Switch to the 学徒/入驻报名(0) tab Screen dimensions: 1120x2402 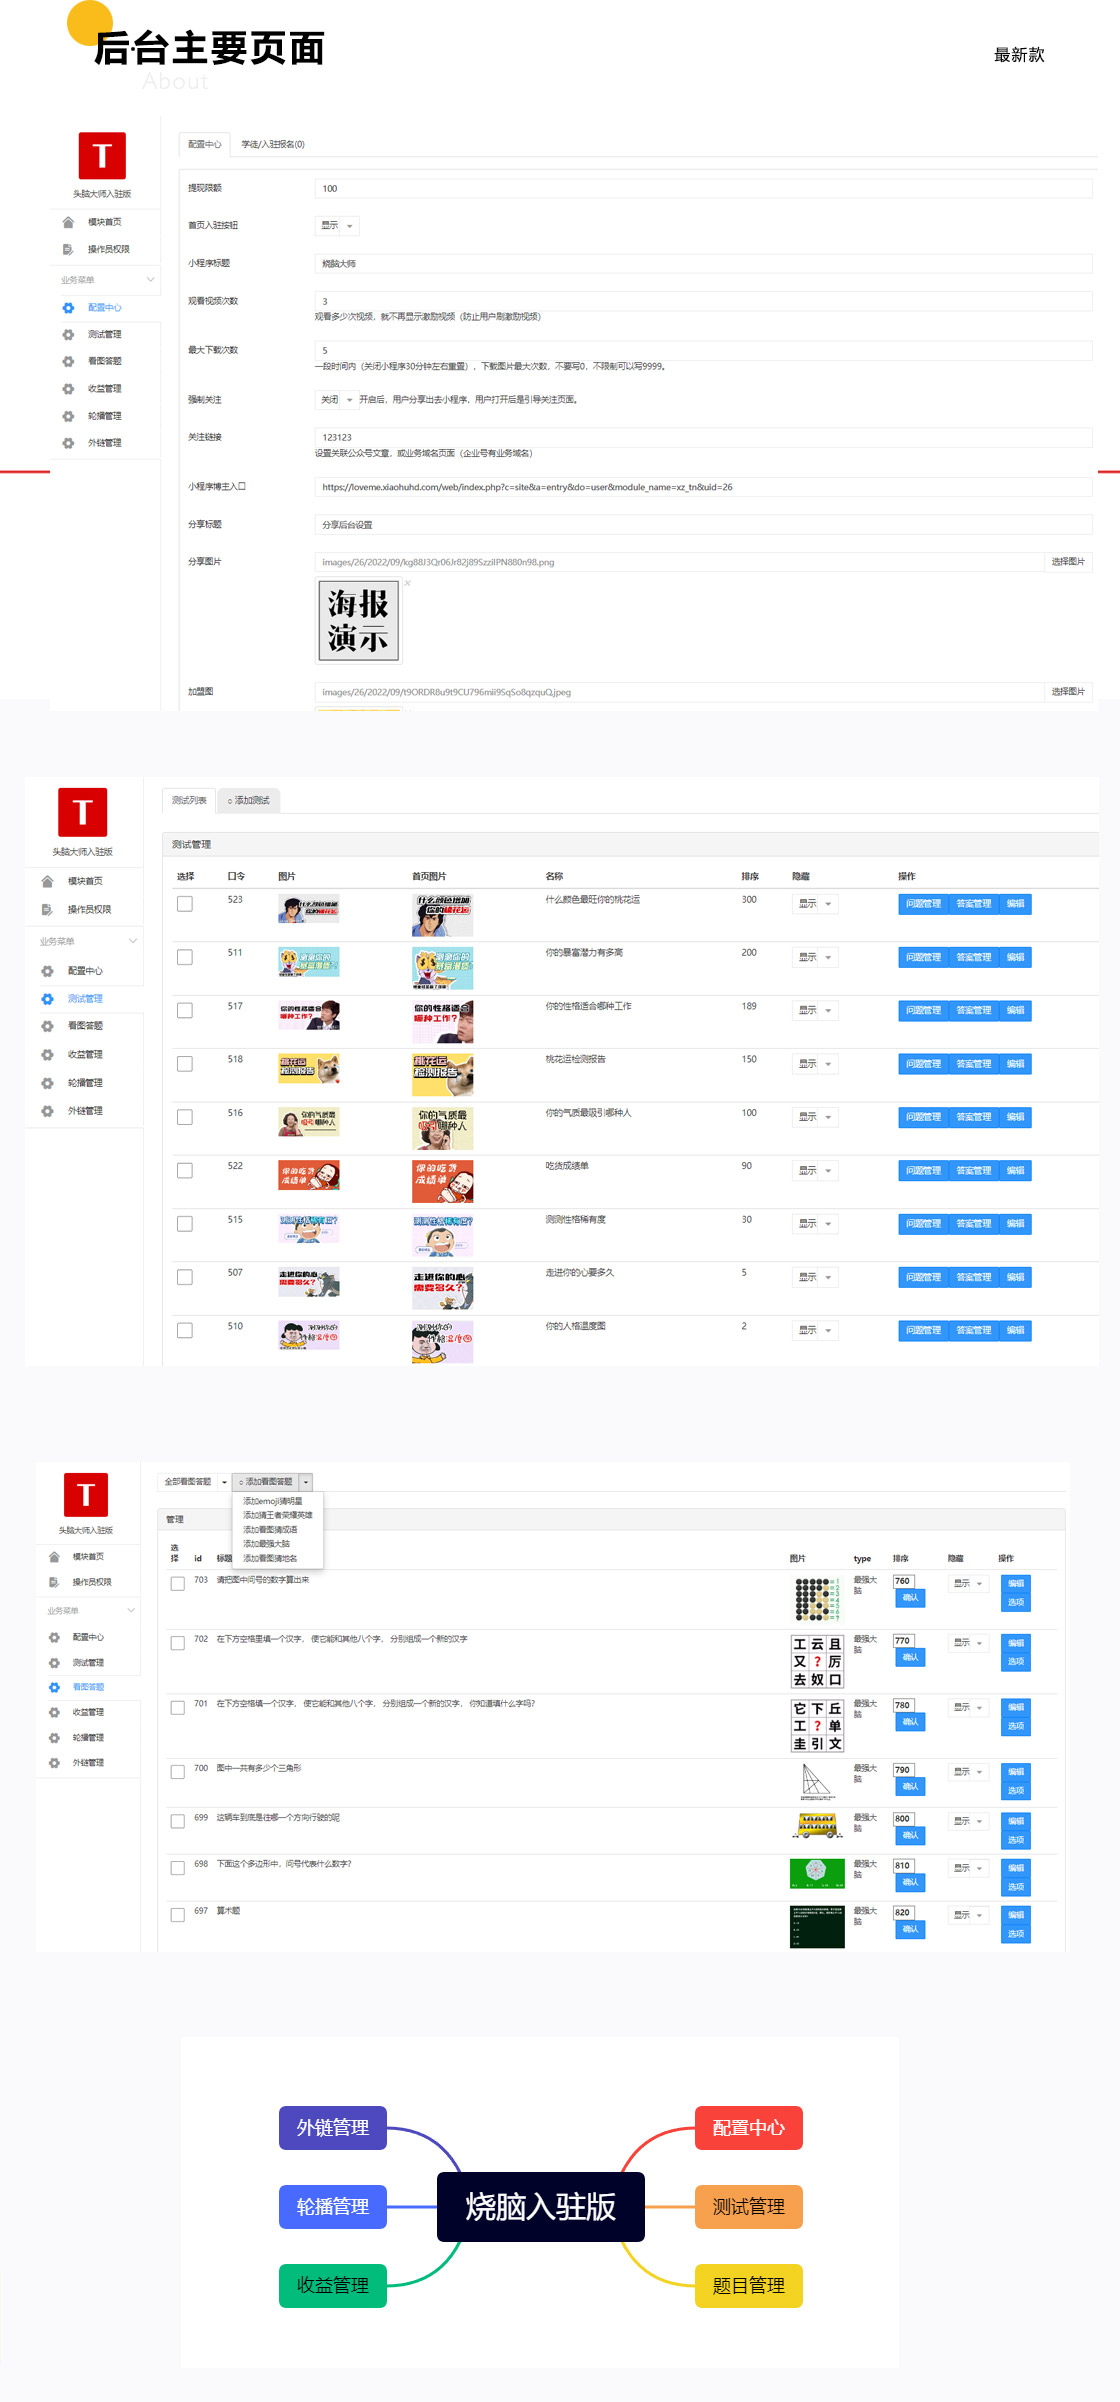click(273, 145)
